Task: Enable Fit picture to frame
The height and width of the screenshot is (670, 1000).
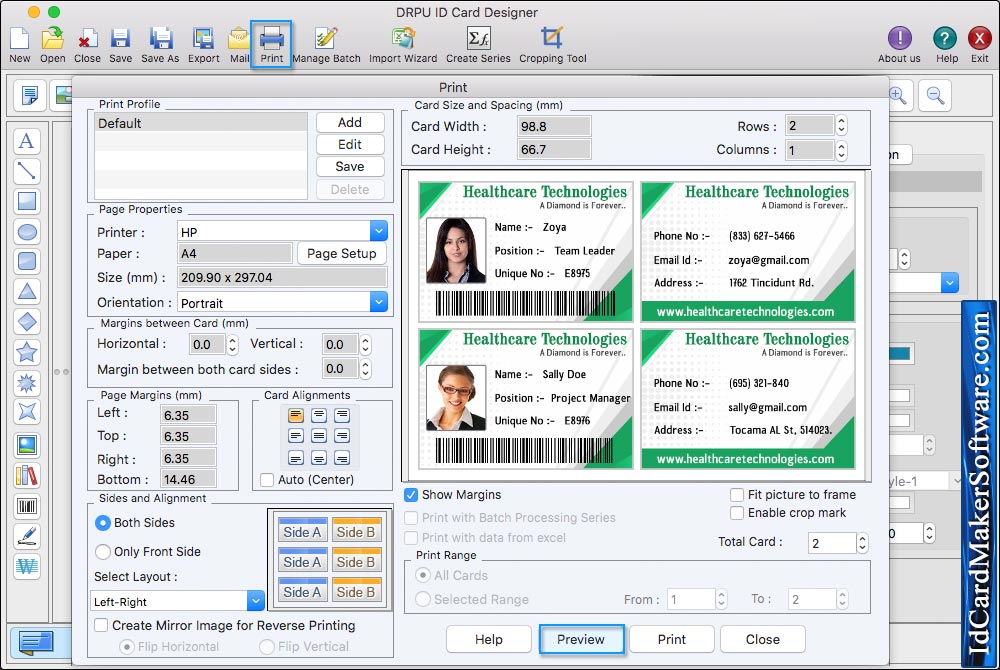Action: click(x=737, y=495)
